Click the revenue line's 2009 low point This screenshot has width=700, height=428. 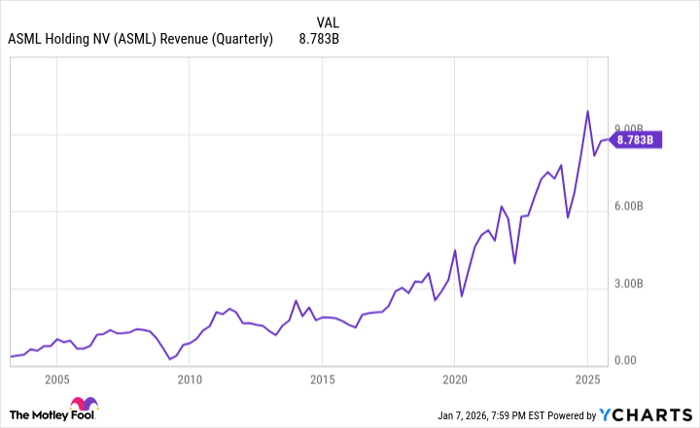pyautogui.click(x=170, y=358)
